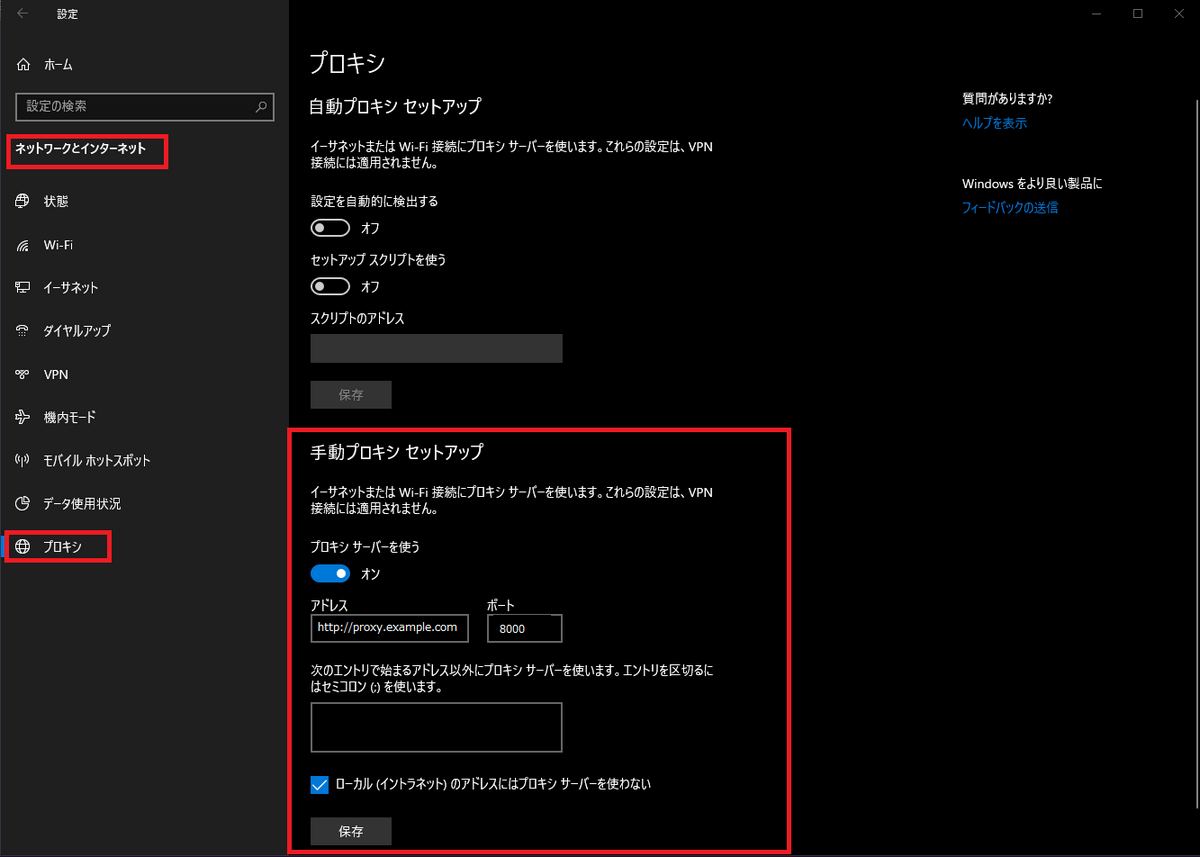Image resolution: width=1200 pixels, height=857 pixels.
Task: Click the back arrow in the title bar
Action: [22, 14]
